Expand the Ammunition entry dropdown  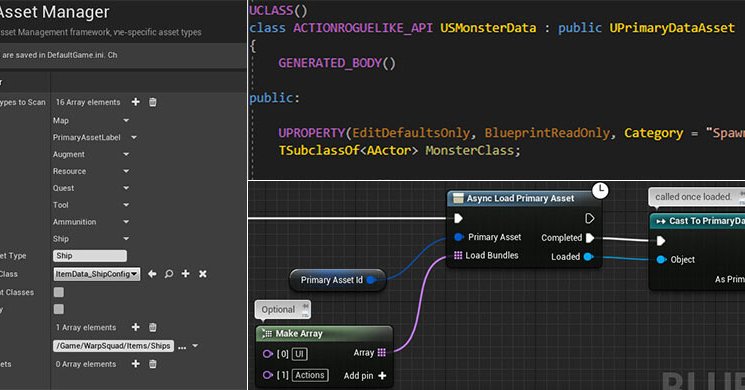[x=126, y=222]
